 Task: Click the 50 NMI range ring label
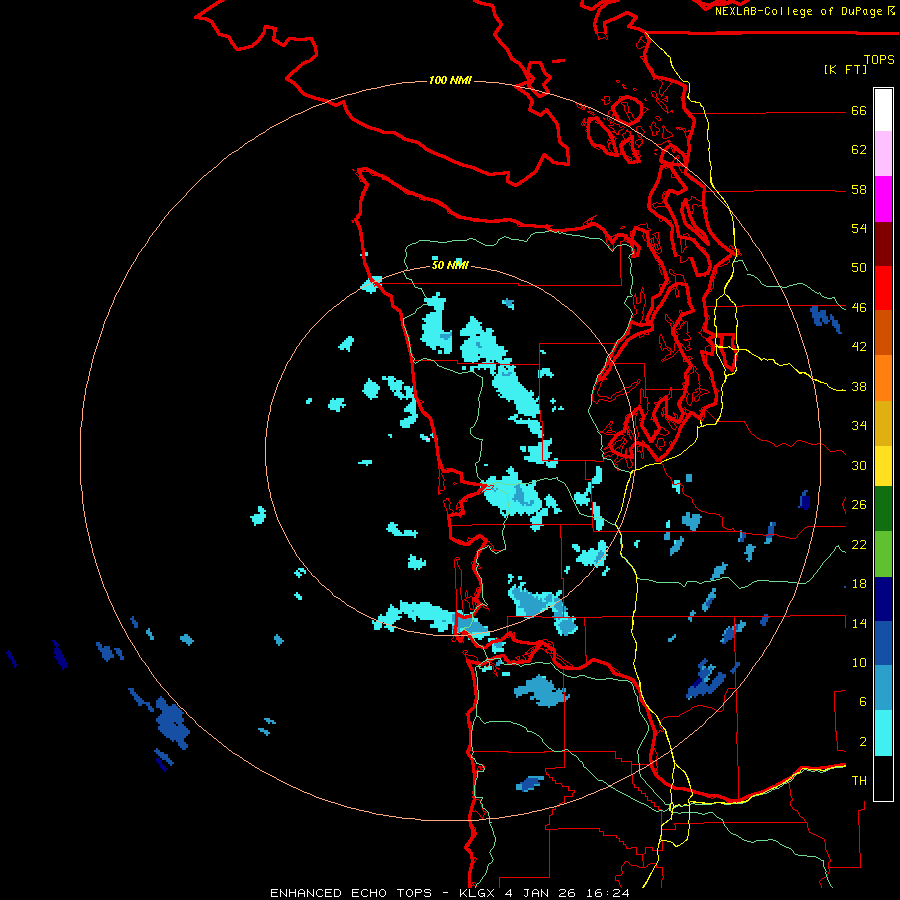click(450, 265)
